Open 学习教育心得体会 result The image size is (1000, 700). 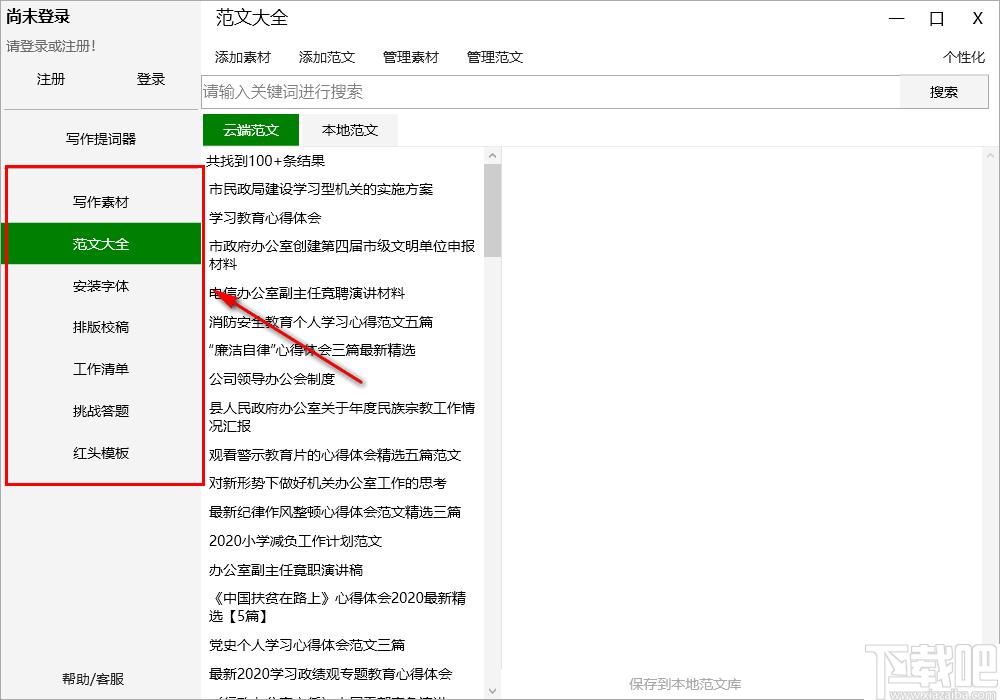tap(265, 218)
